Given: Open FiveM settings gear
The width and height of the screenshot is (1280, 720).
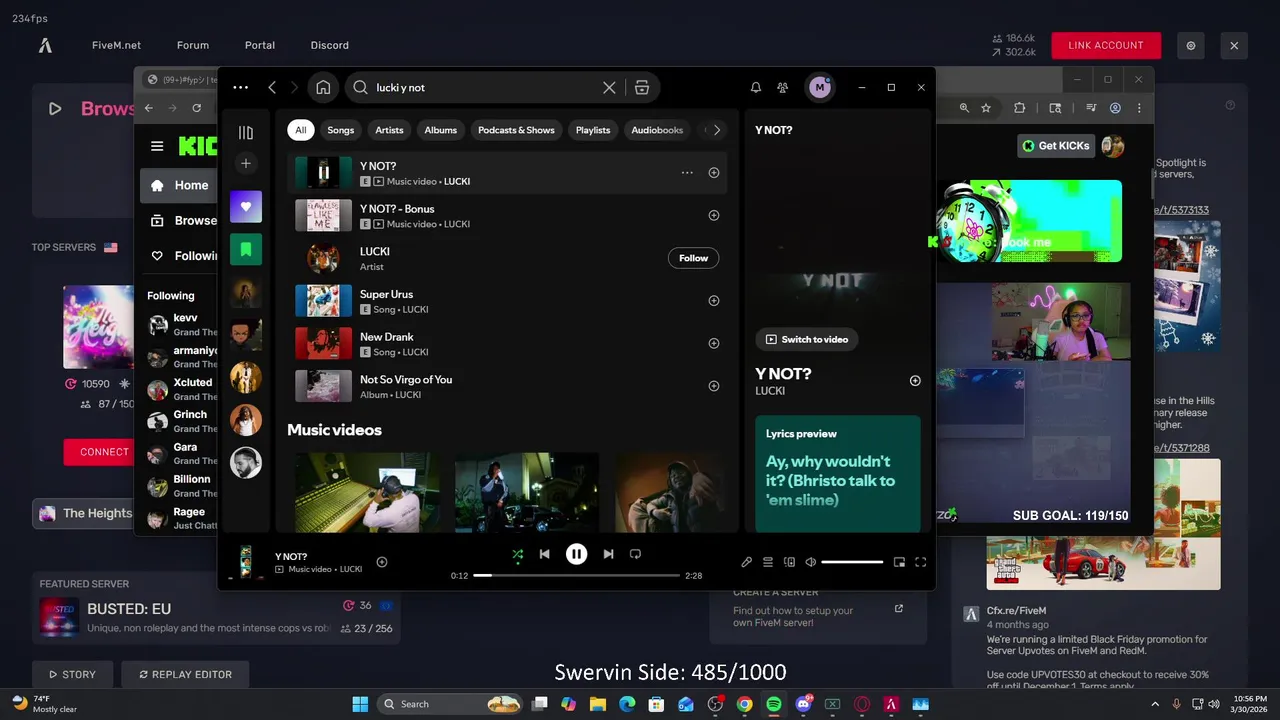Looking at the screenshot, I should pyautogui.click(x=1190, y=45).
